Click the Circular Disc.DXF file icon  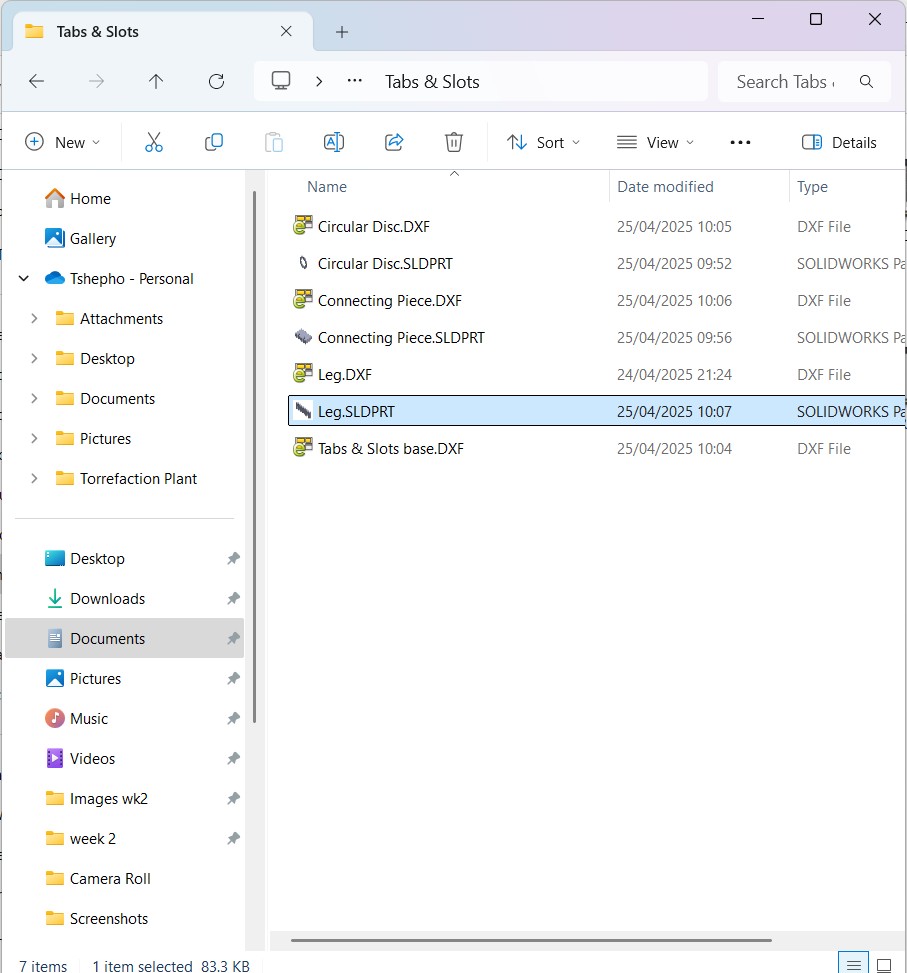pyautogui.click(x=303, y=226)
